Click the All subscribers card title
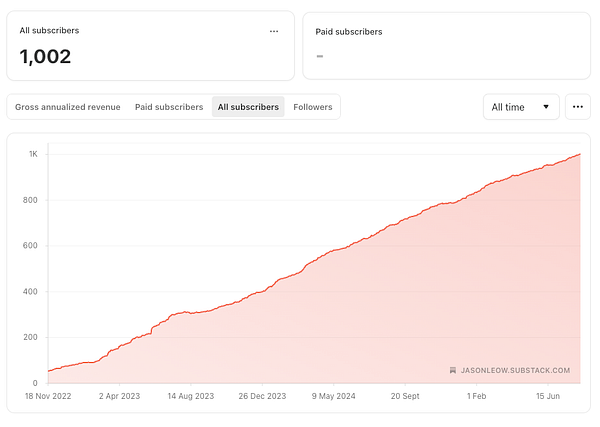Image resolution: width=600 pixels, height=427 pixels. pyautogui.click(x=49, y=31)
